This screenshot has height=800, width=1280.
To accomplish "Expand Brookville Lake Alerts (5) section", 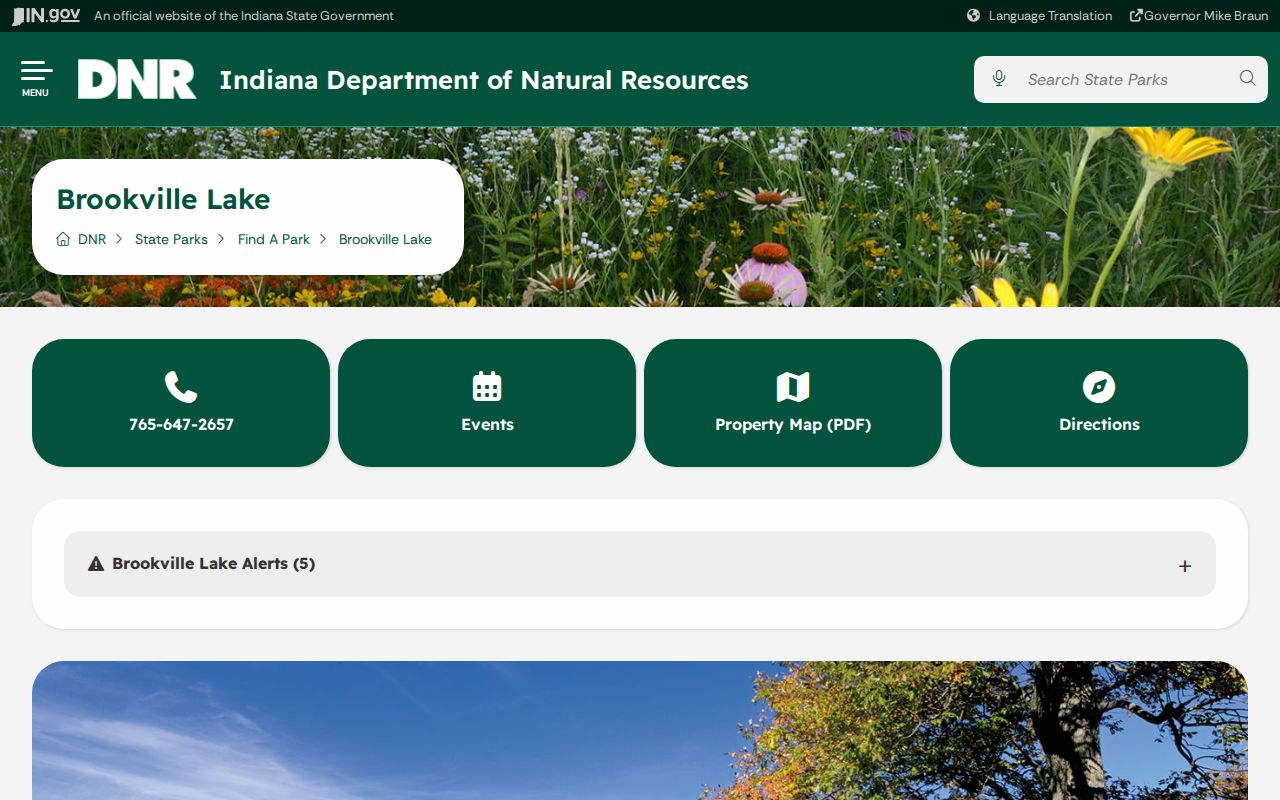I will (x=640, y=564).
